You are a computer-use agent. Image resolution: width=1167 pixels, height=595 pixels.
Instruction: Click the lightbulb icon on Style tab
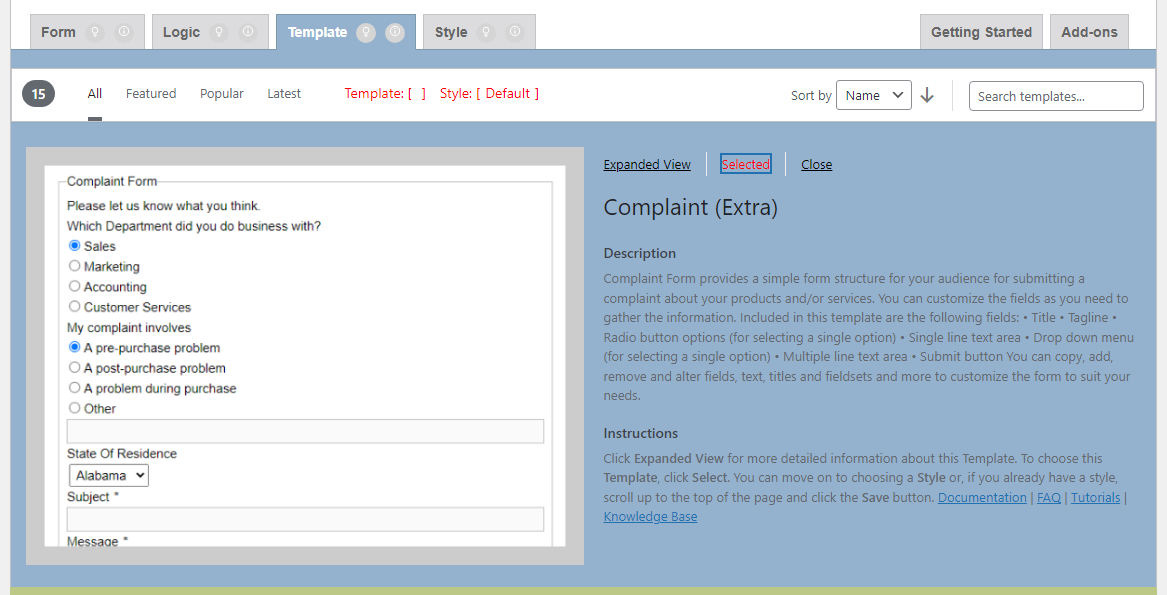[486, 32]
